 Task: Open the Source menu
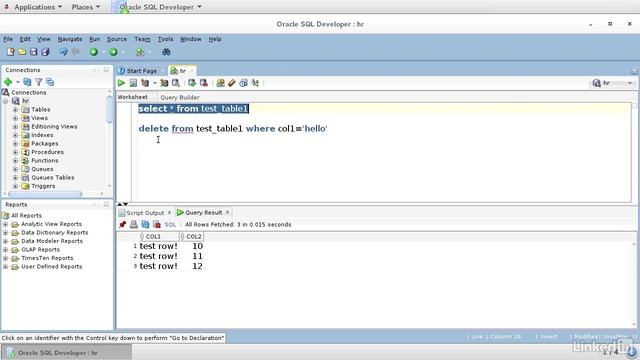[x=117, y=39]
